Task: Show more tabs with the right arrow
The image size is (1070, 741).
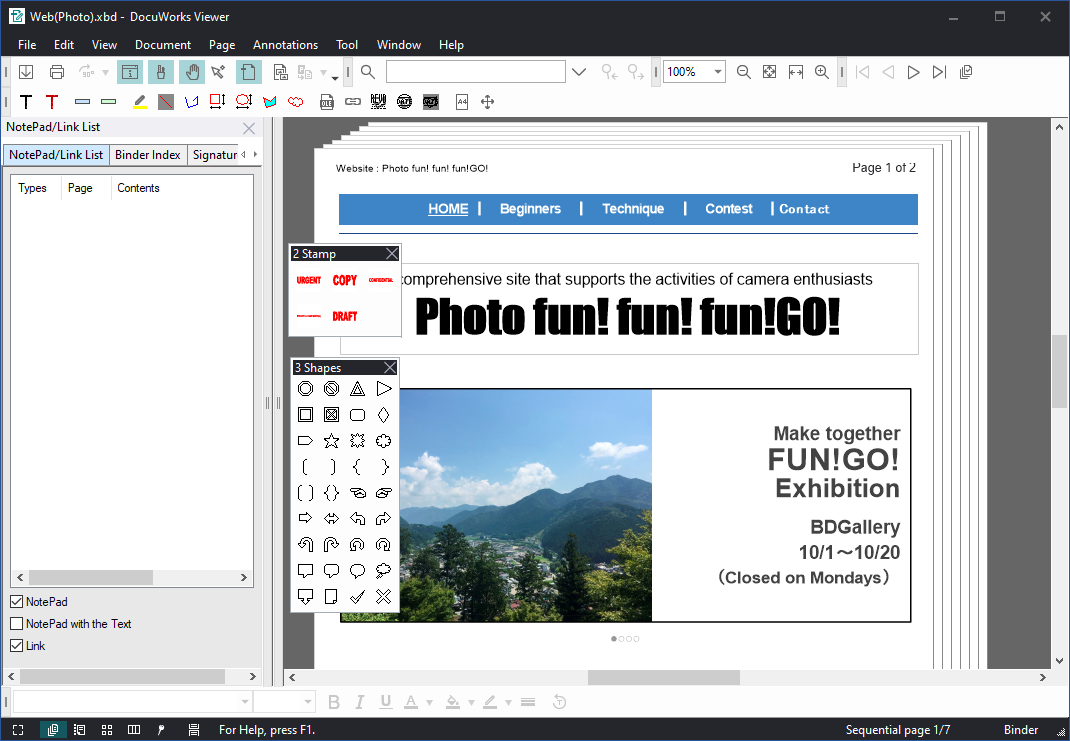Action: 255,154
